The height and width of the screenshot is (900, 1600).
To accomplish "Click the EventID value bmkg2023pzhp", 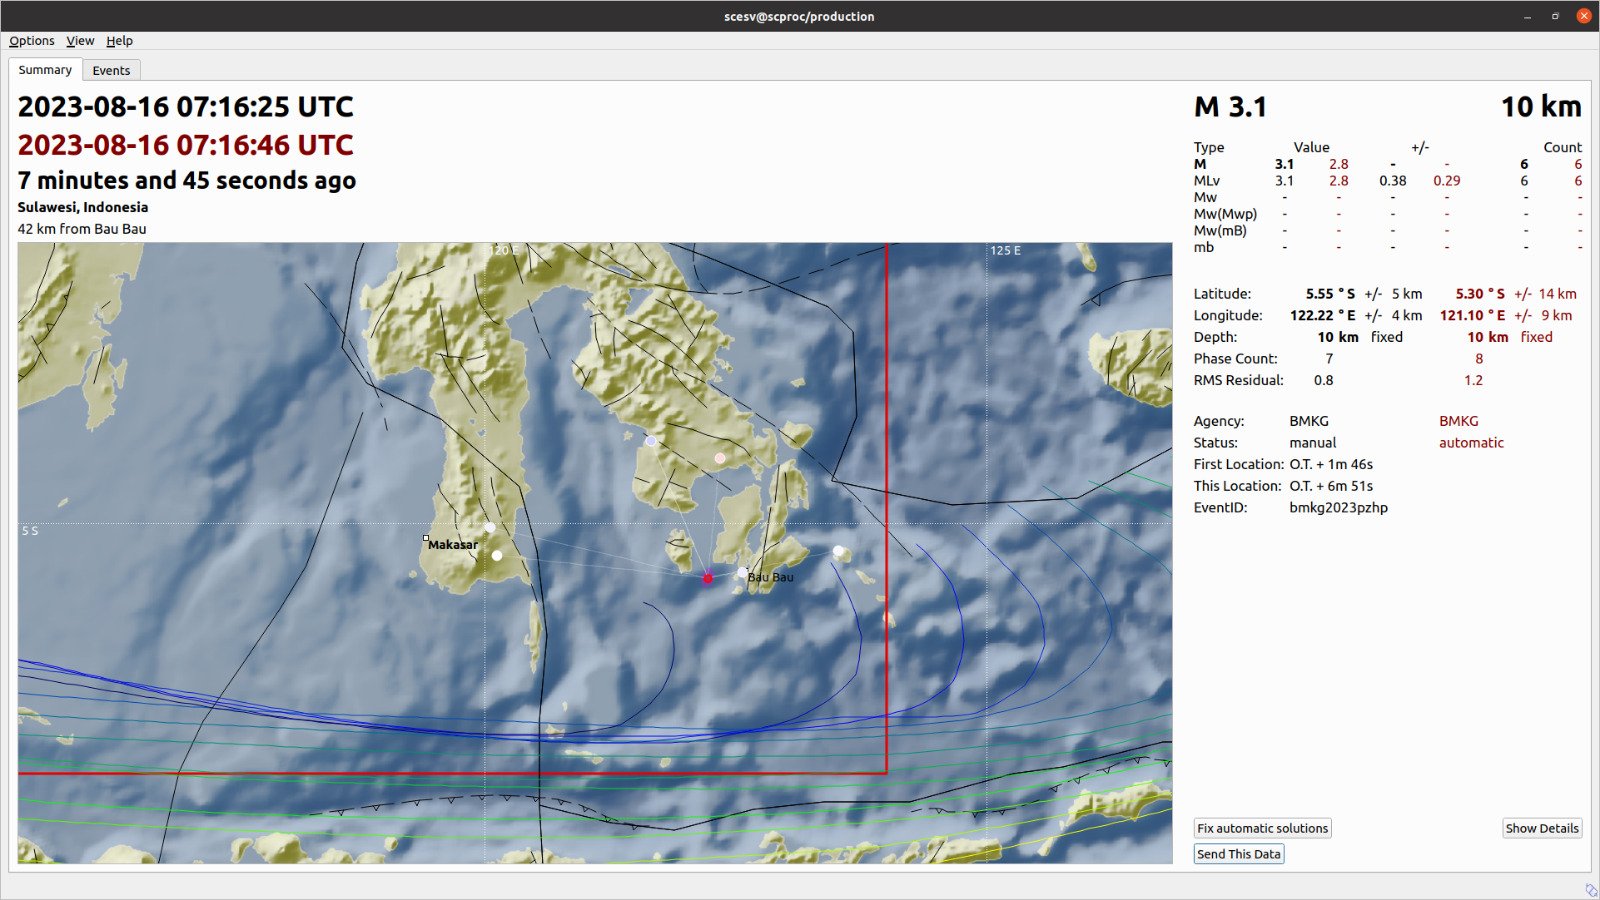I will (1339, 507).
